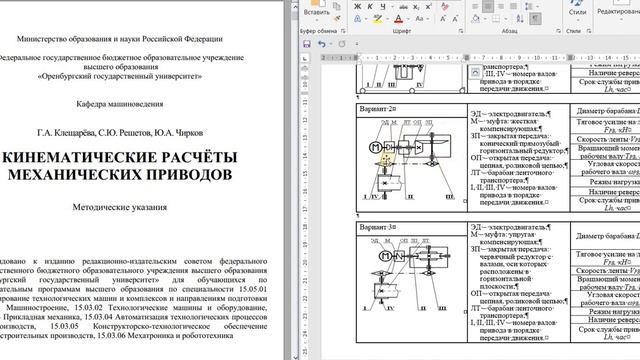
Task: Toggle italic formatting (К)
Action: (370, 7)
